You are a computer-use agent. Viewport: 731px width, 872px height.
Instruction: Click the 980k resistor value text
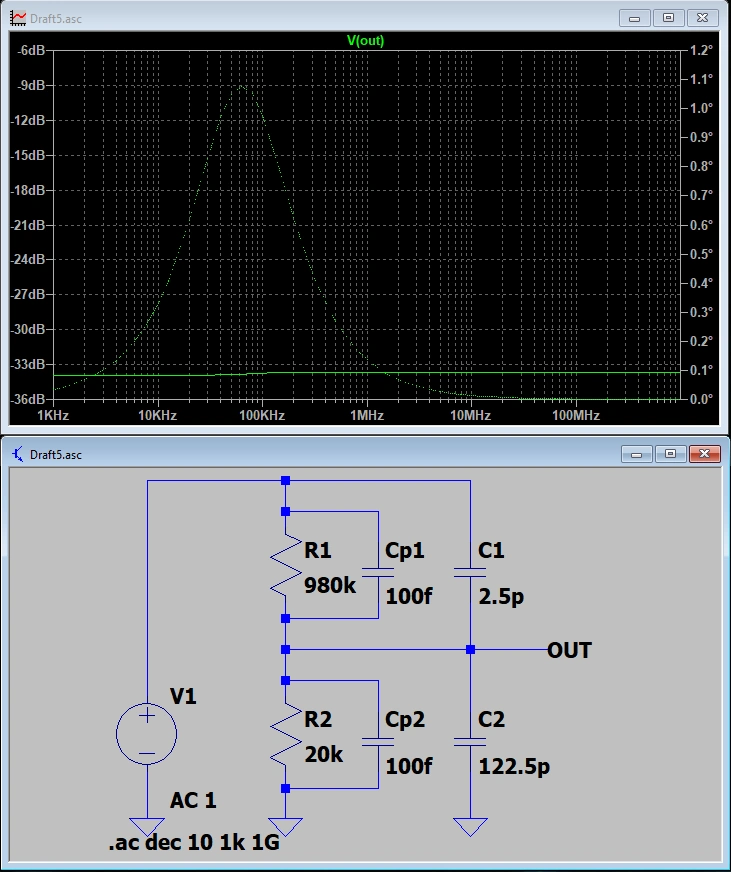(330, 586)
